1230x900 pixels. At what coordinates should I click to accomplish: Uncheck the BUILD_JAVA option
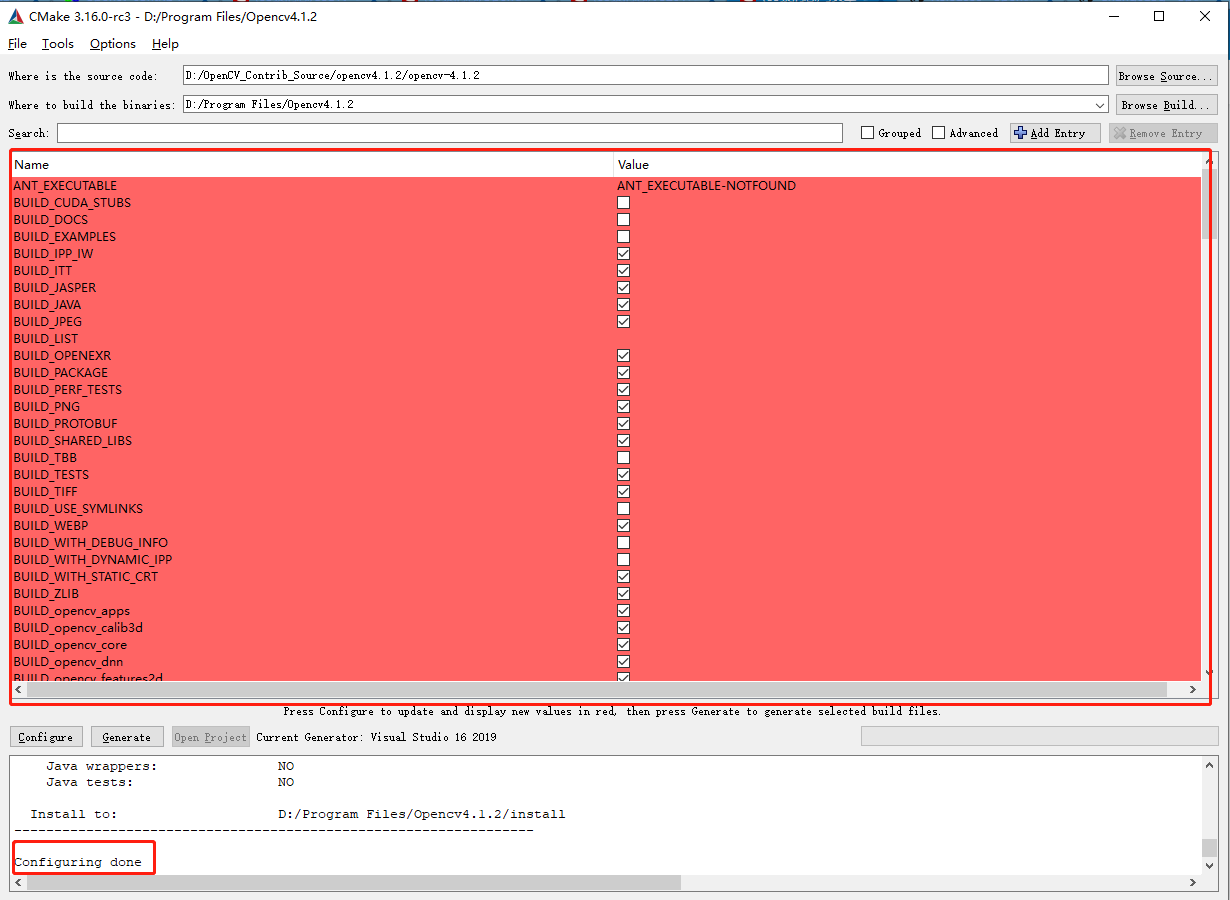tap(623, 304)
